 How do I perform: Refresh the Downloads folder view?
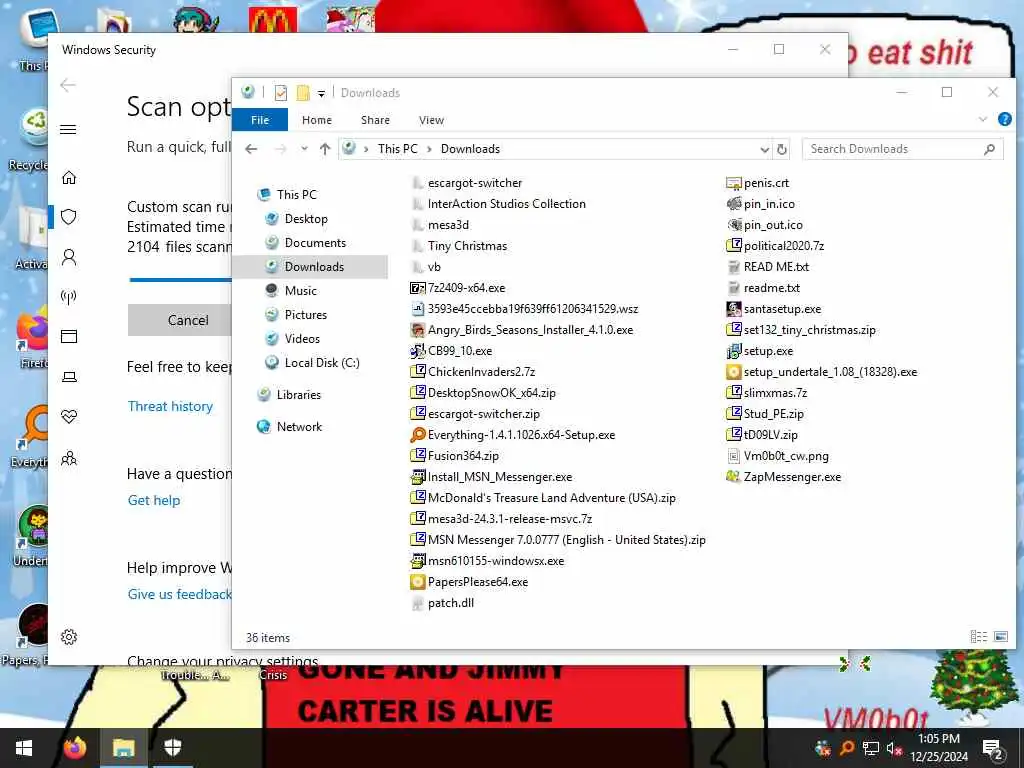(x=782, y=149)
